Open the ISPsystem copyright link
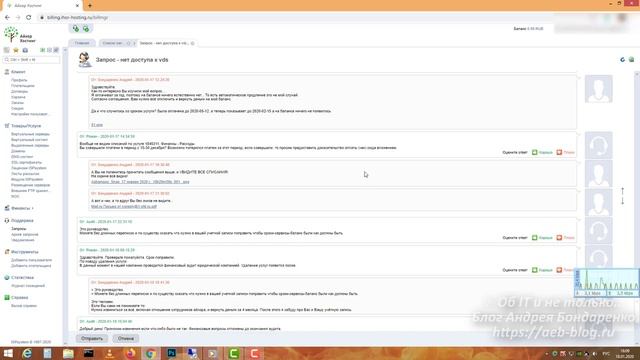640x360 pixels. [x=31, y=342]
